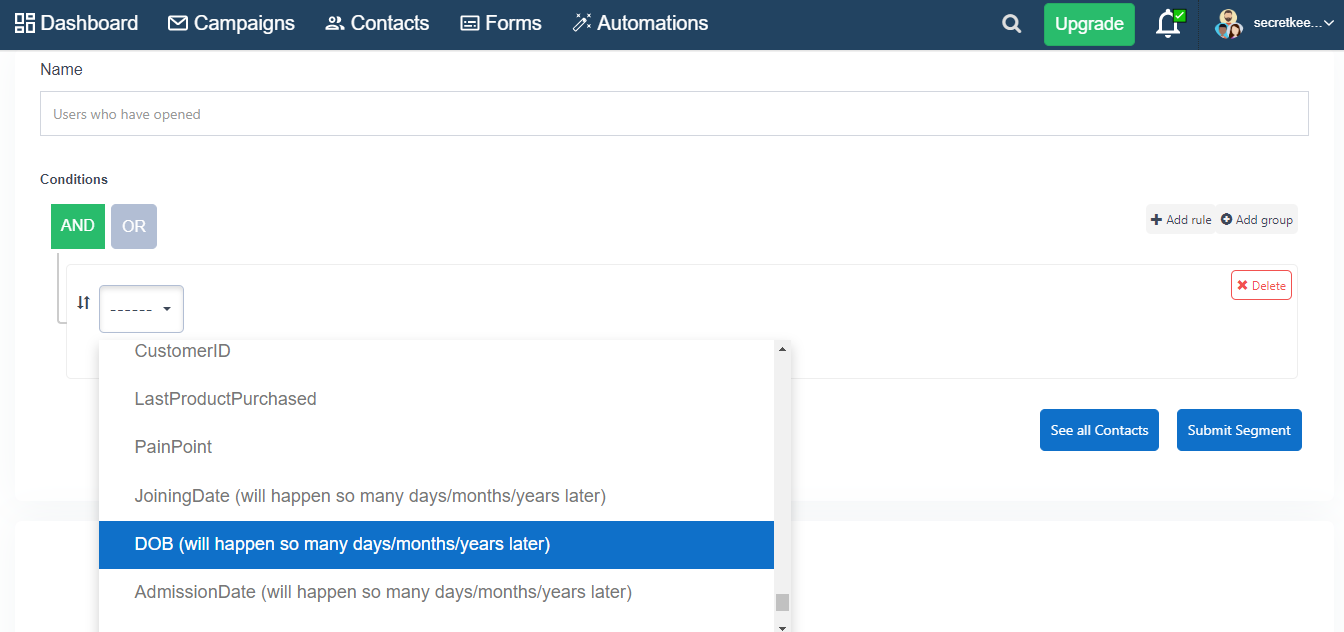Image resolution: width=1344 pixels, height=632 pixels.
Task: Click the Dashboard grid icon
Action: pyautogui.click(x=25, y=23)
